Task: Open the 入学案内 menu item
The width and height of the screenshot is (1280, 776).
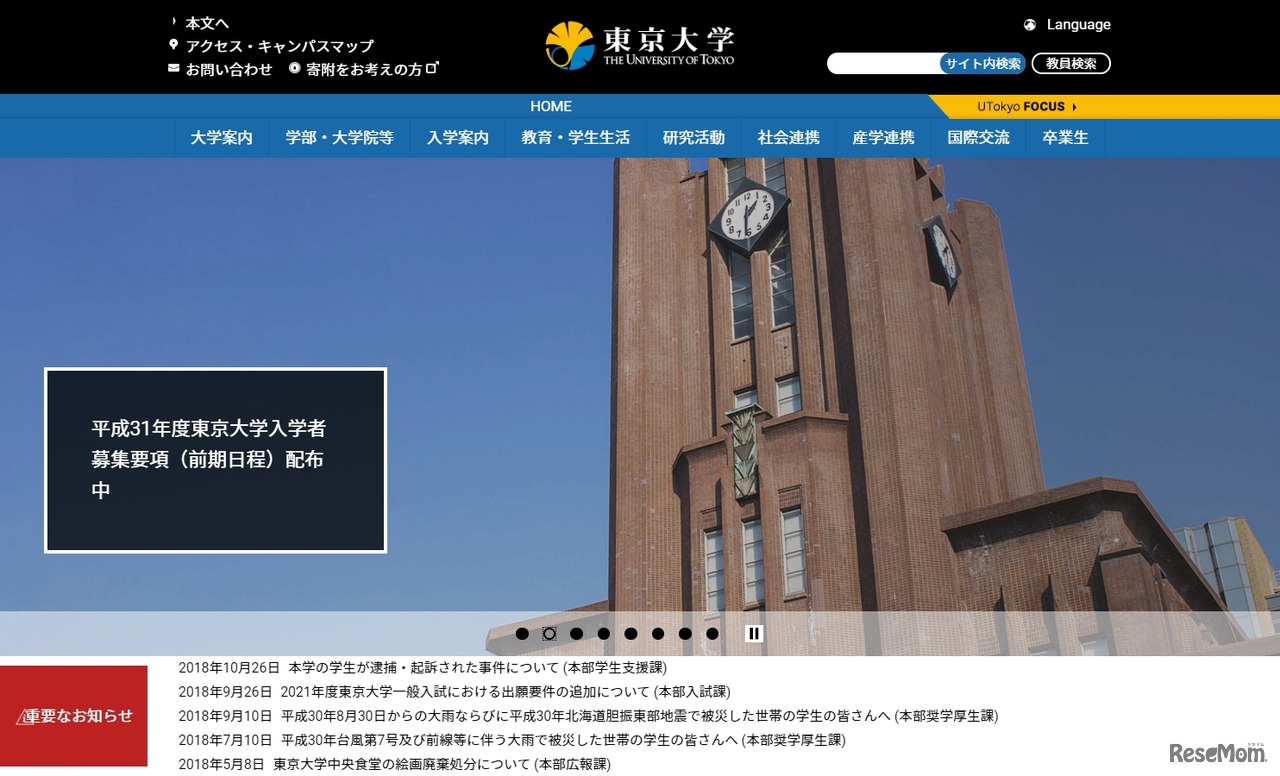Action: pyautogui.click(x=457, y=137)
